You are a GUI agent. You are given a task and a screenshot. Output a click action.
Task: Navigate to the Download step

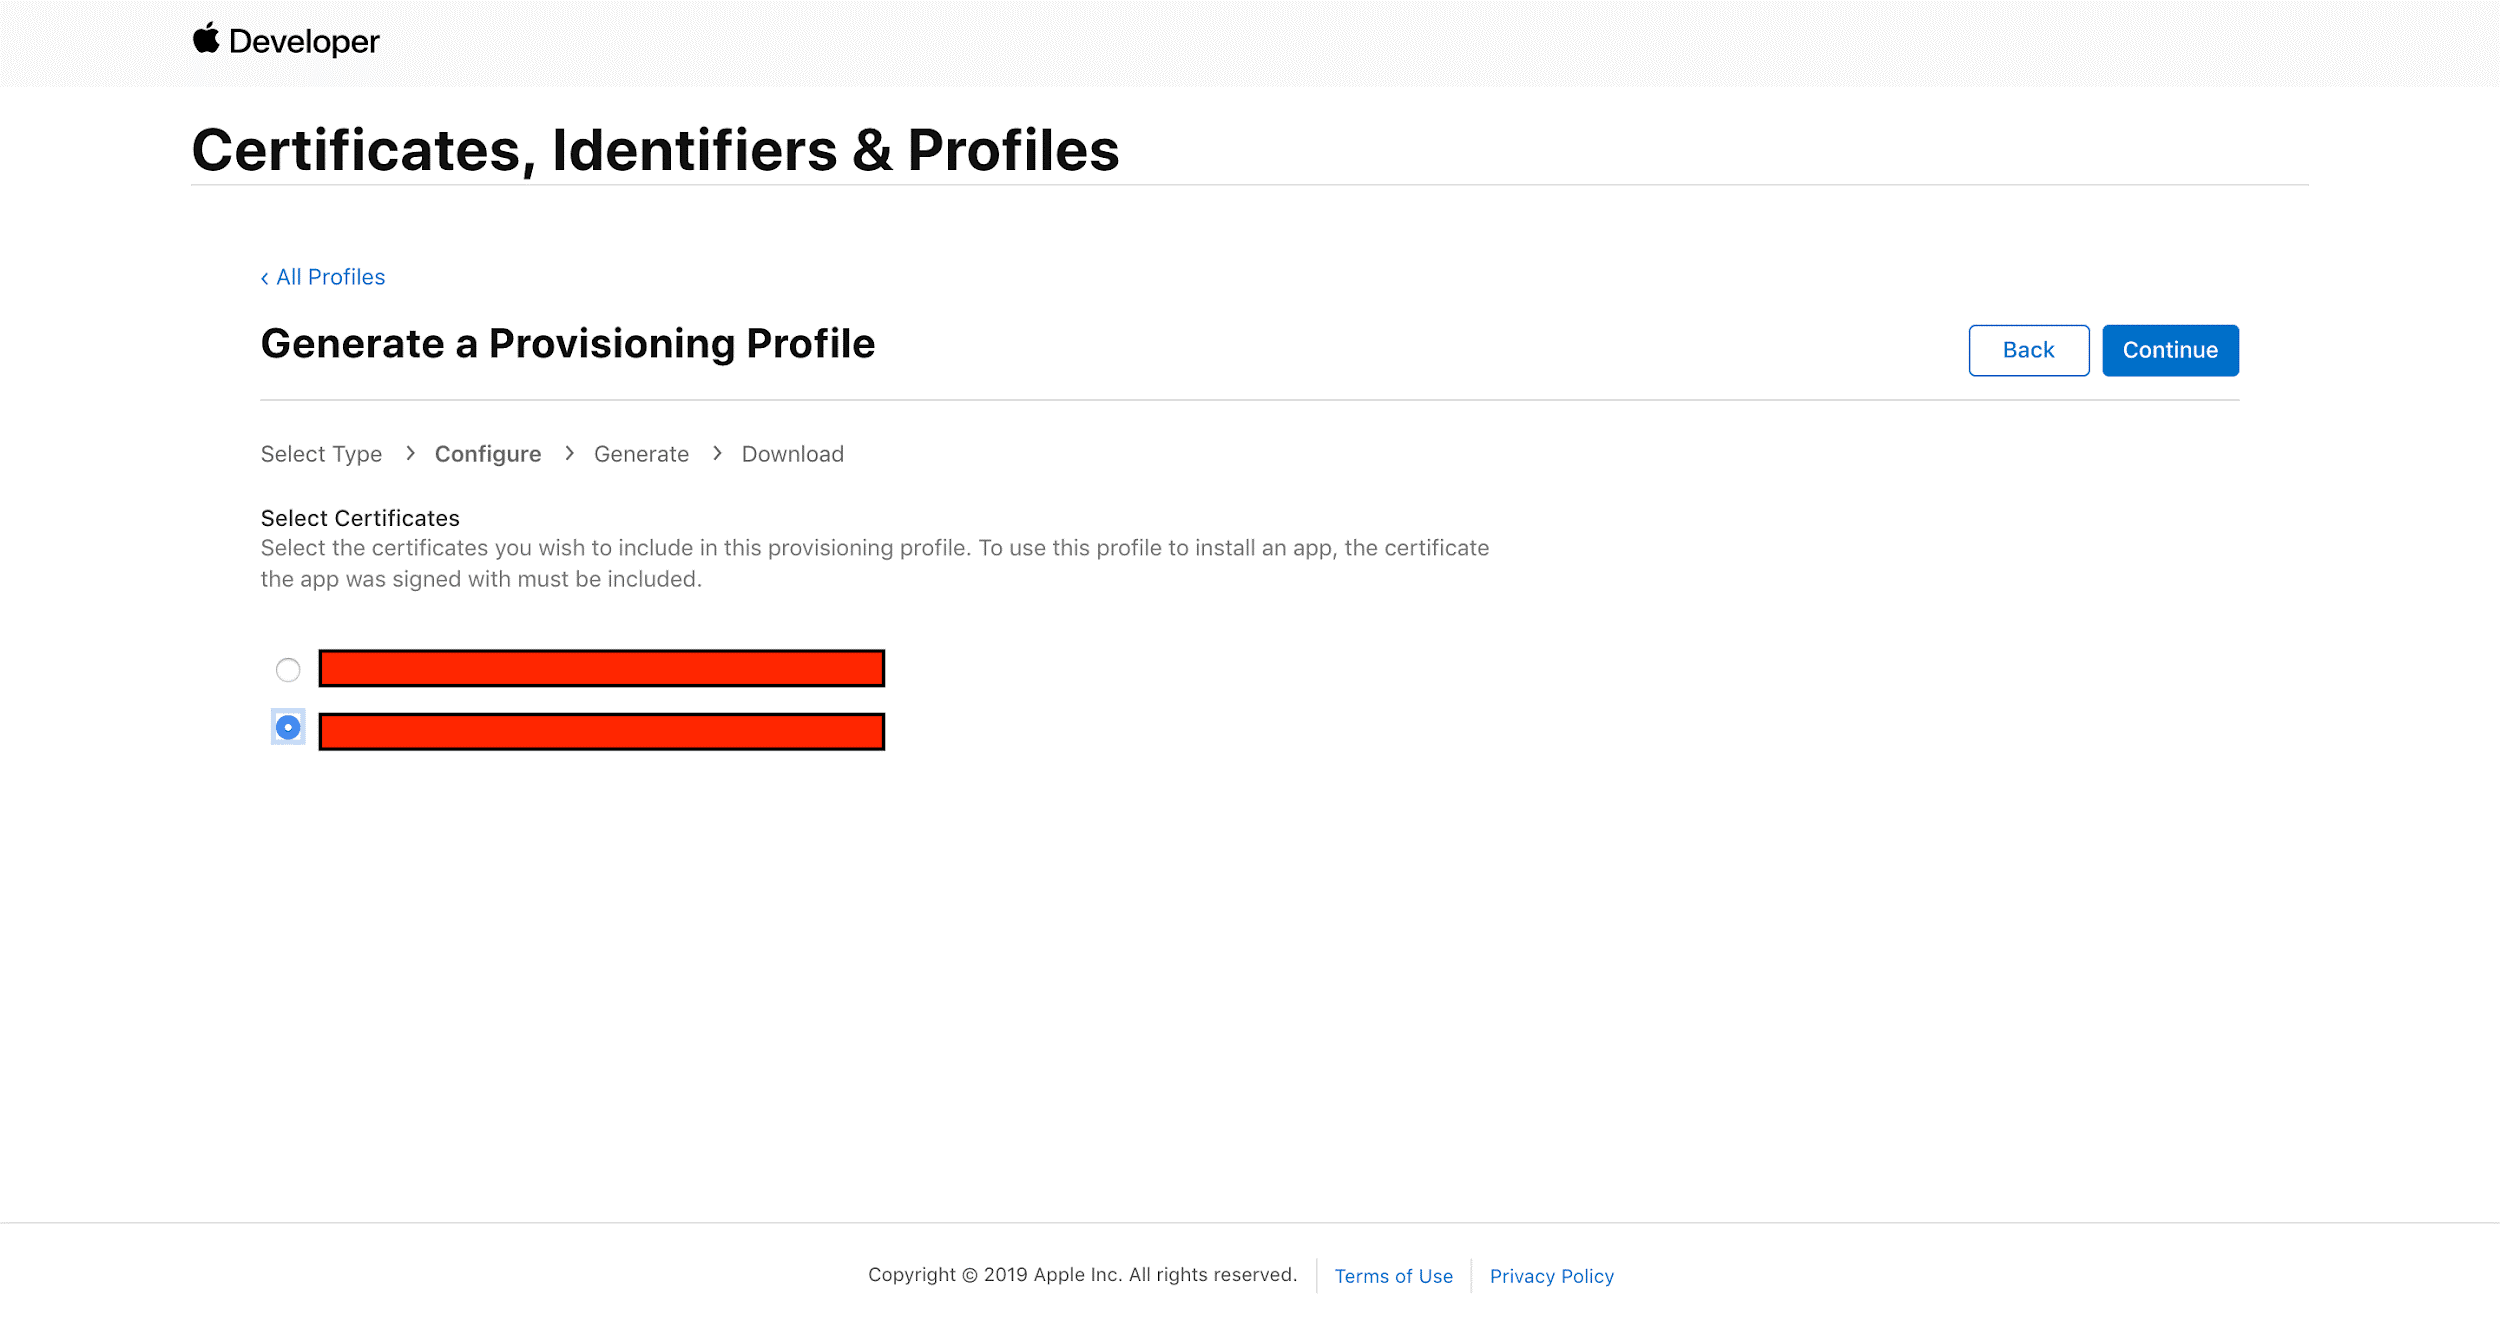click(792, 453)
